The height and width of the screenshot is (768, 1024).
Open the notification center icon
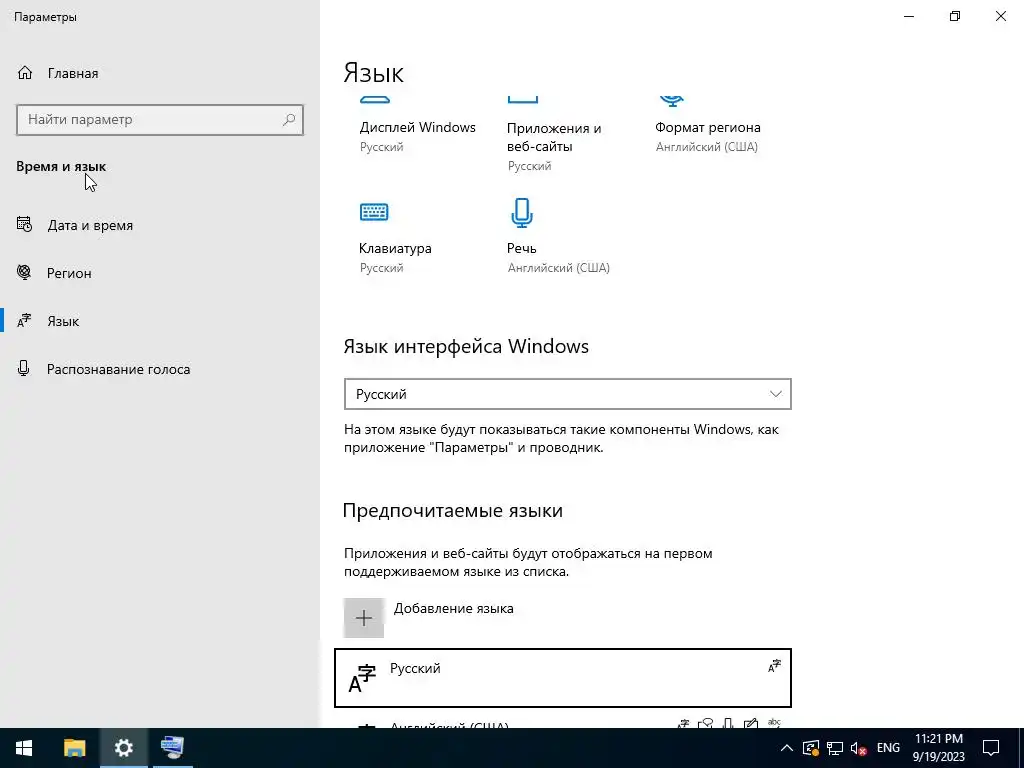pyautogui.click(x=991, y=748)
